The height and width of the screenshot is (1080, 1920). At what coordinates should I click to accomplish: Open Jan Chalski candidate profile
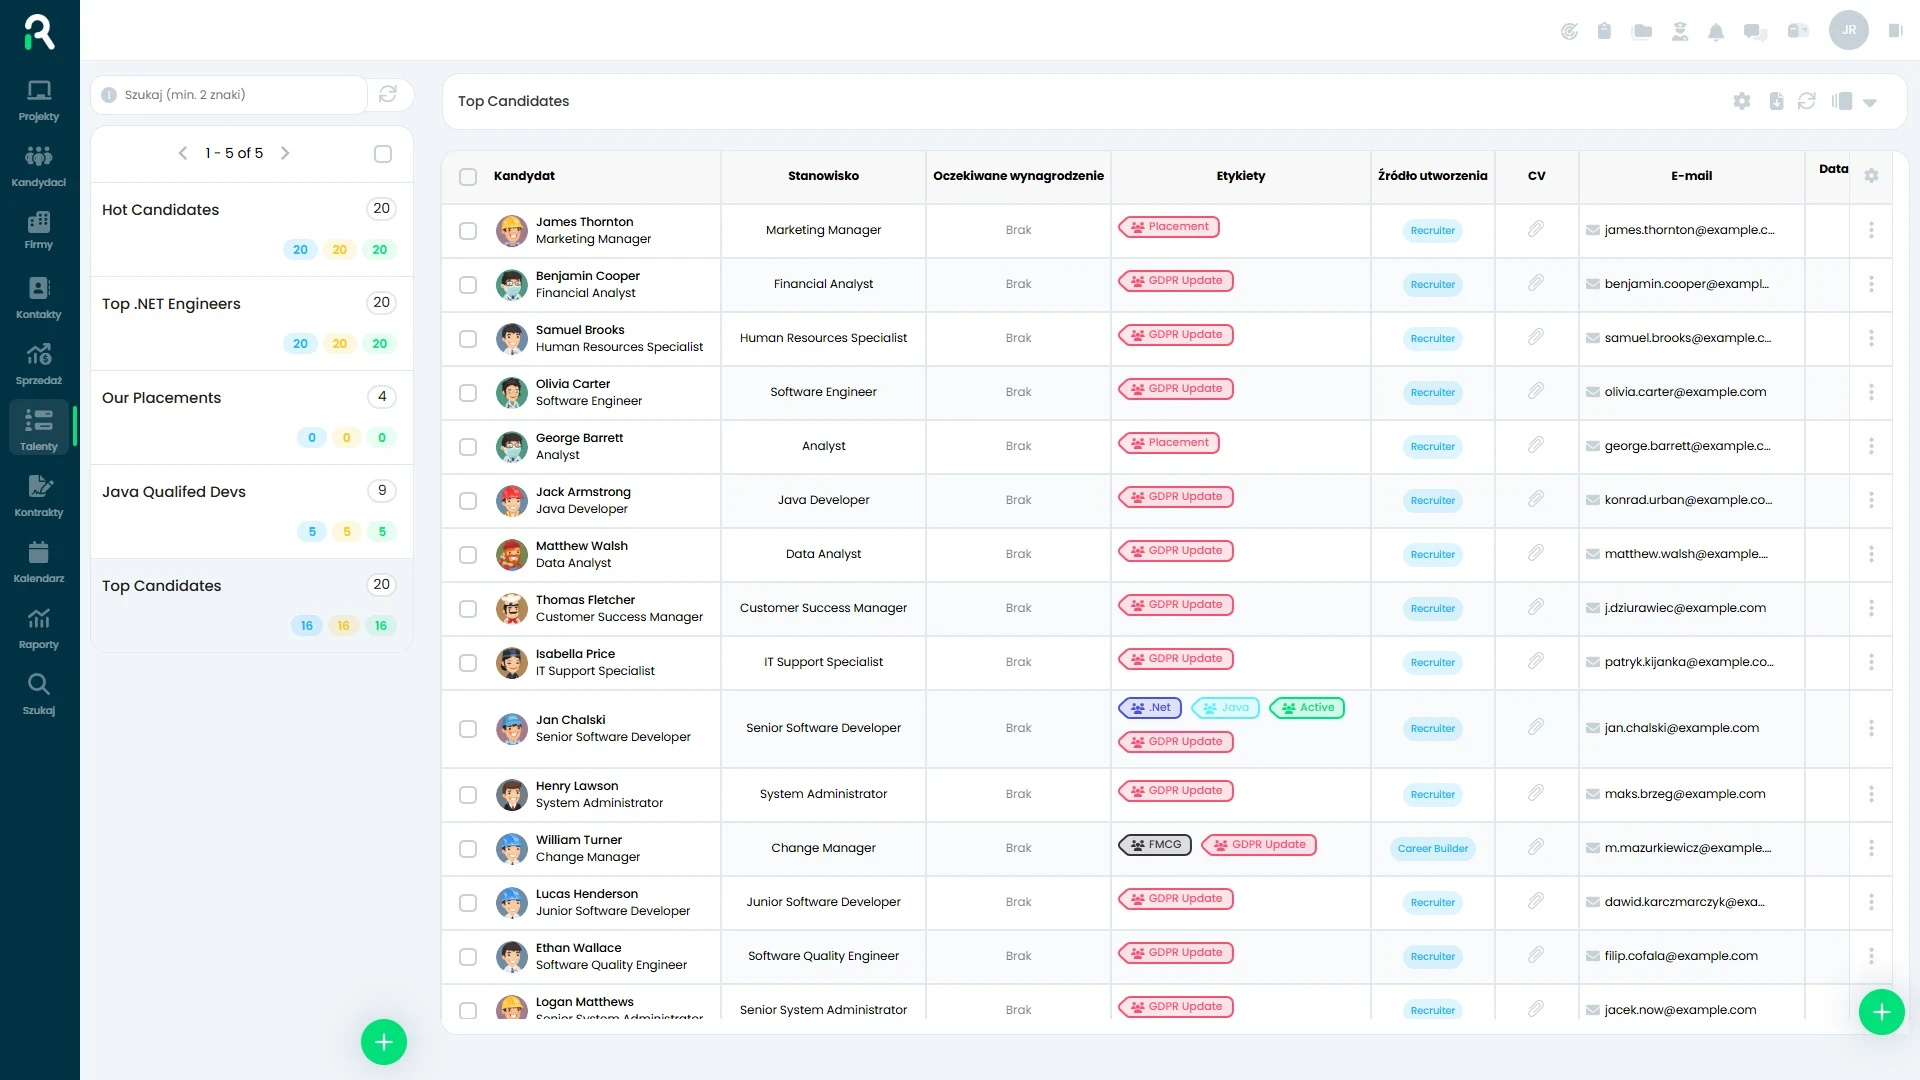pyautogui.click(x=570, y=720)
